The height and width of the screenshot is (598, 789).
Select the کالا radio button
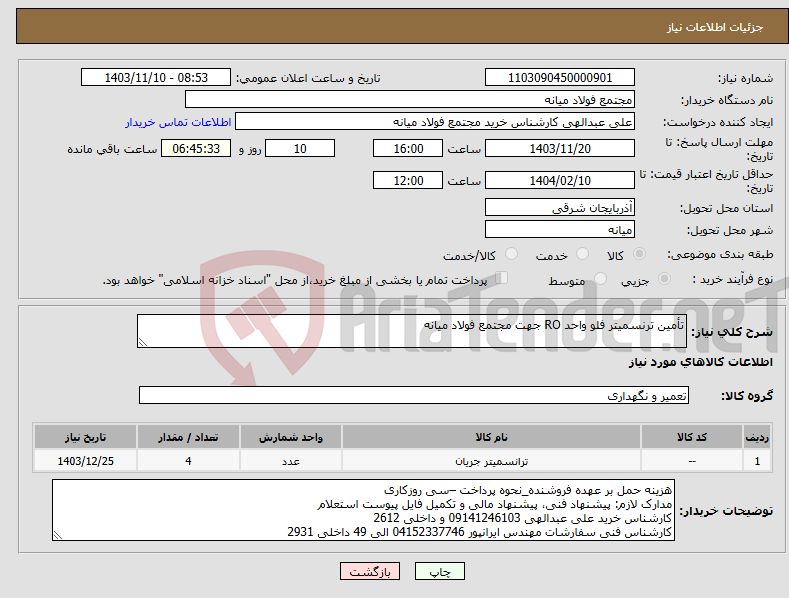(639, 254)
